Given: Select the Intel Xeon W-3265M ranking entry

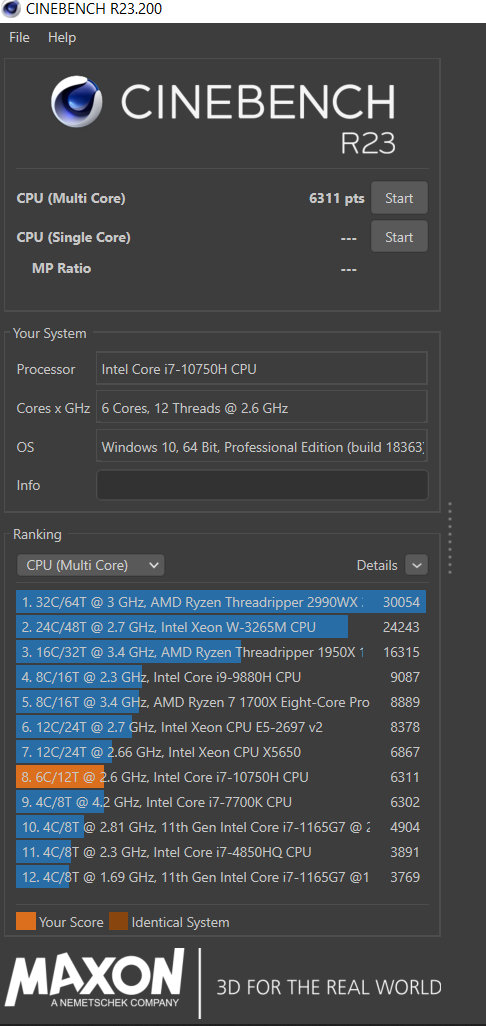Looking at the screenshot, I should [221, 628].
